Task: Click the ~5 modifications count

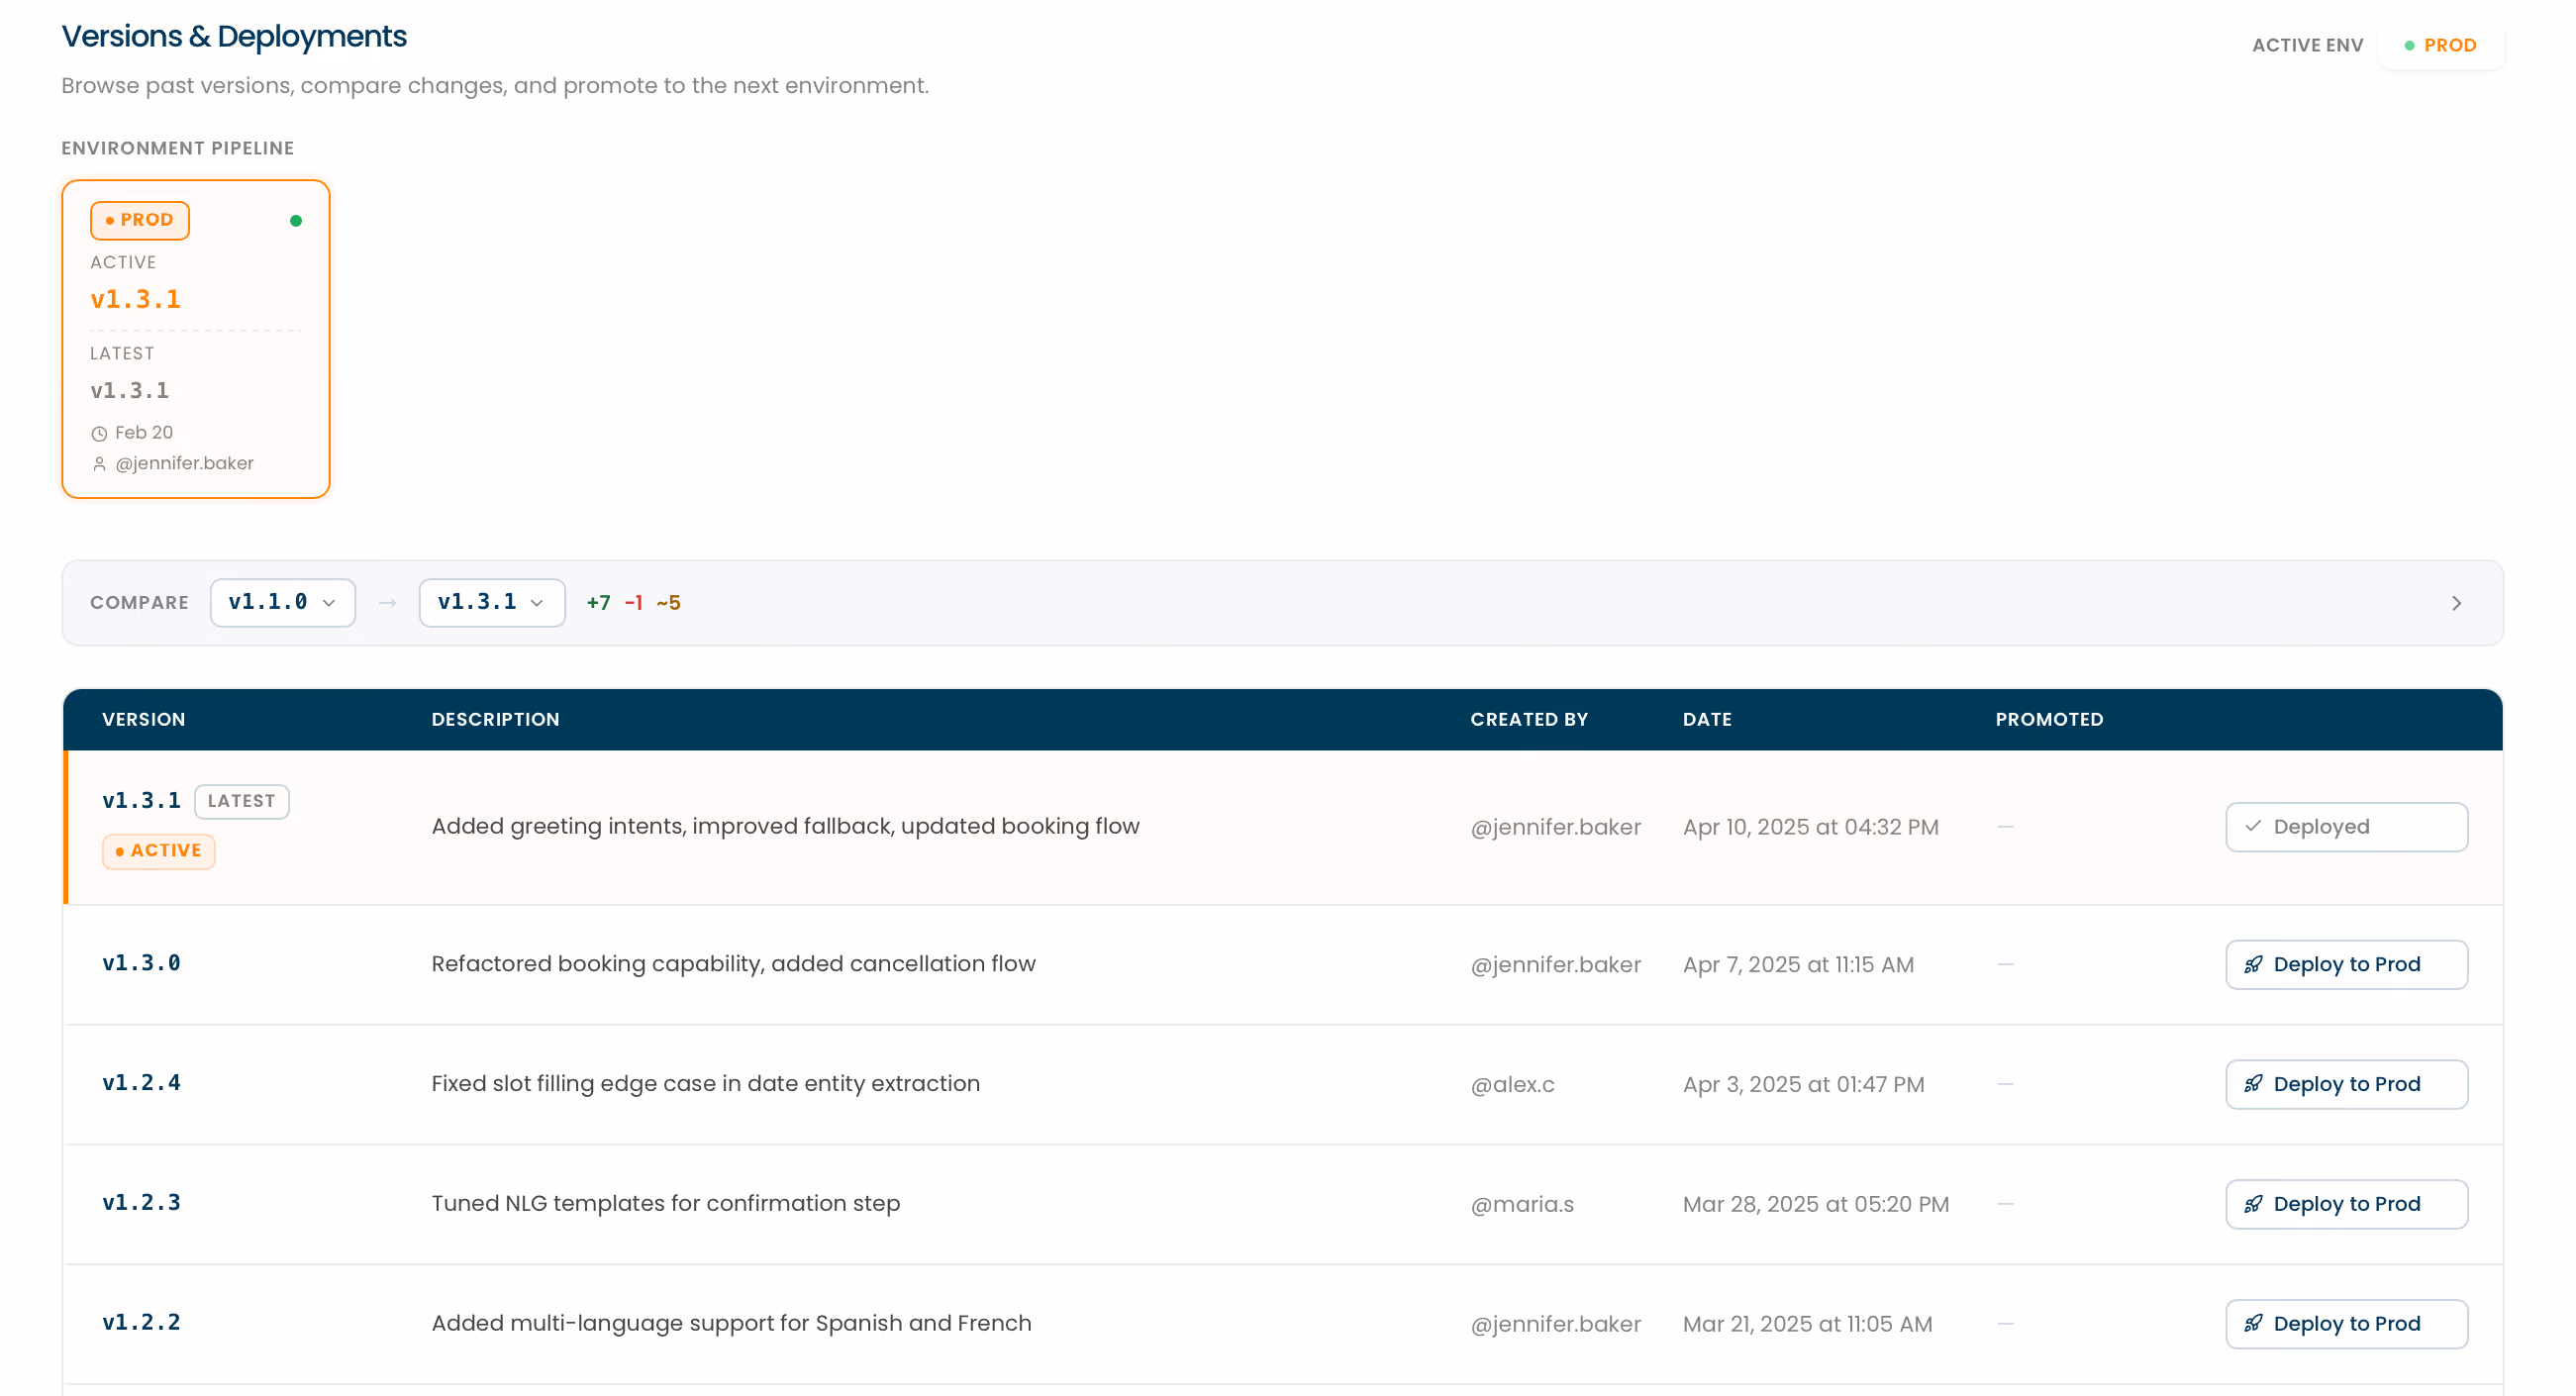Action: pos(668,602)
